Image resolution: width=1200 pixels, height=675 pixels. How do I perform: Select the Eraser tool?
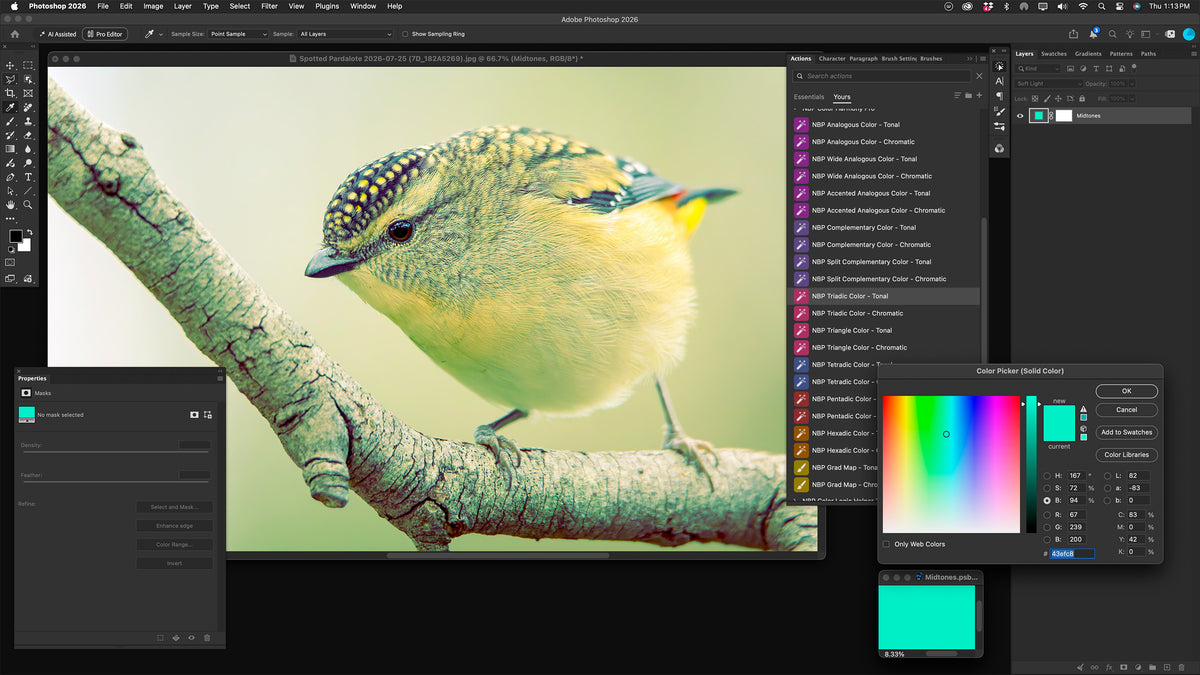(x=27, y=135)
